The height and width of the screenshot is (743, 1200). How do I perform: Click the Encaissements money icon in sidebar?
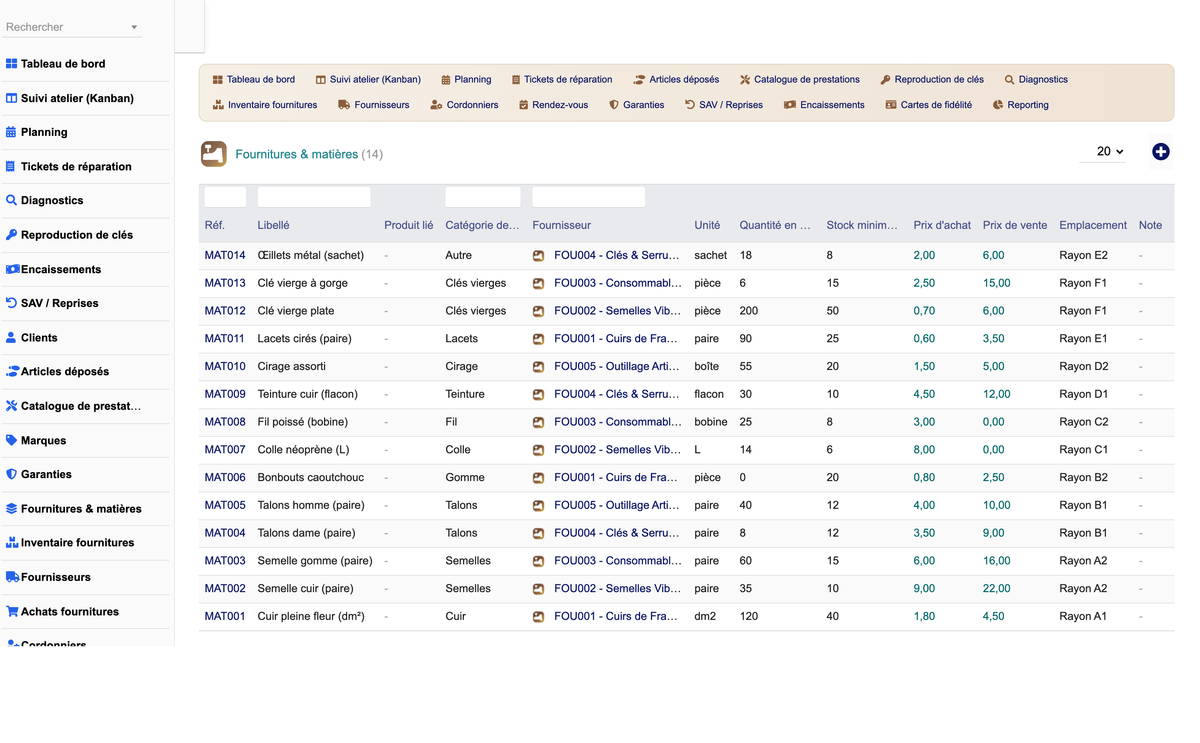[x=12, y=269]
